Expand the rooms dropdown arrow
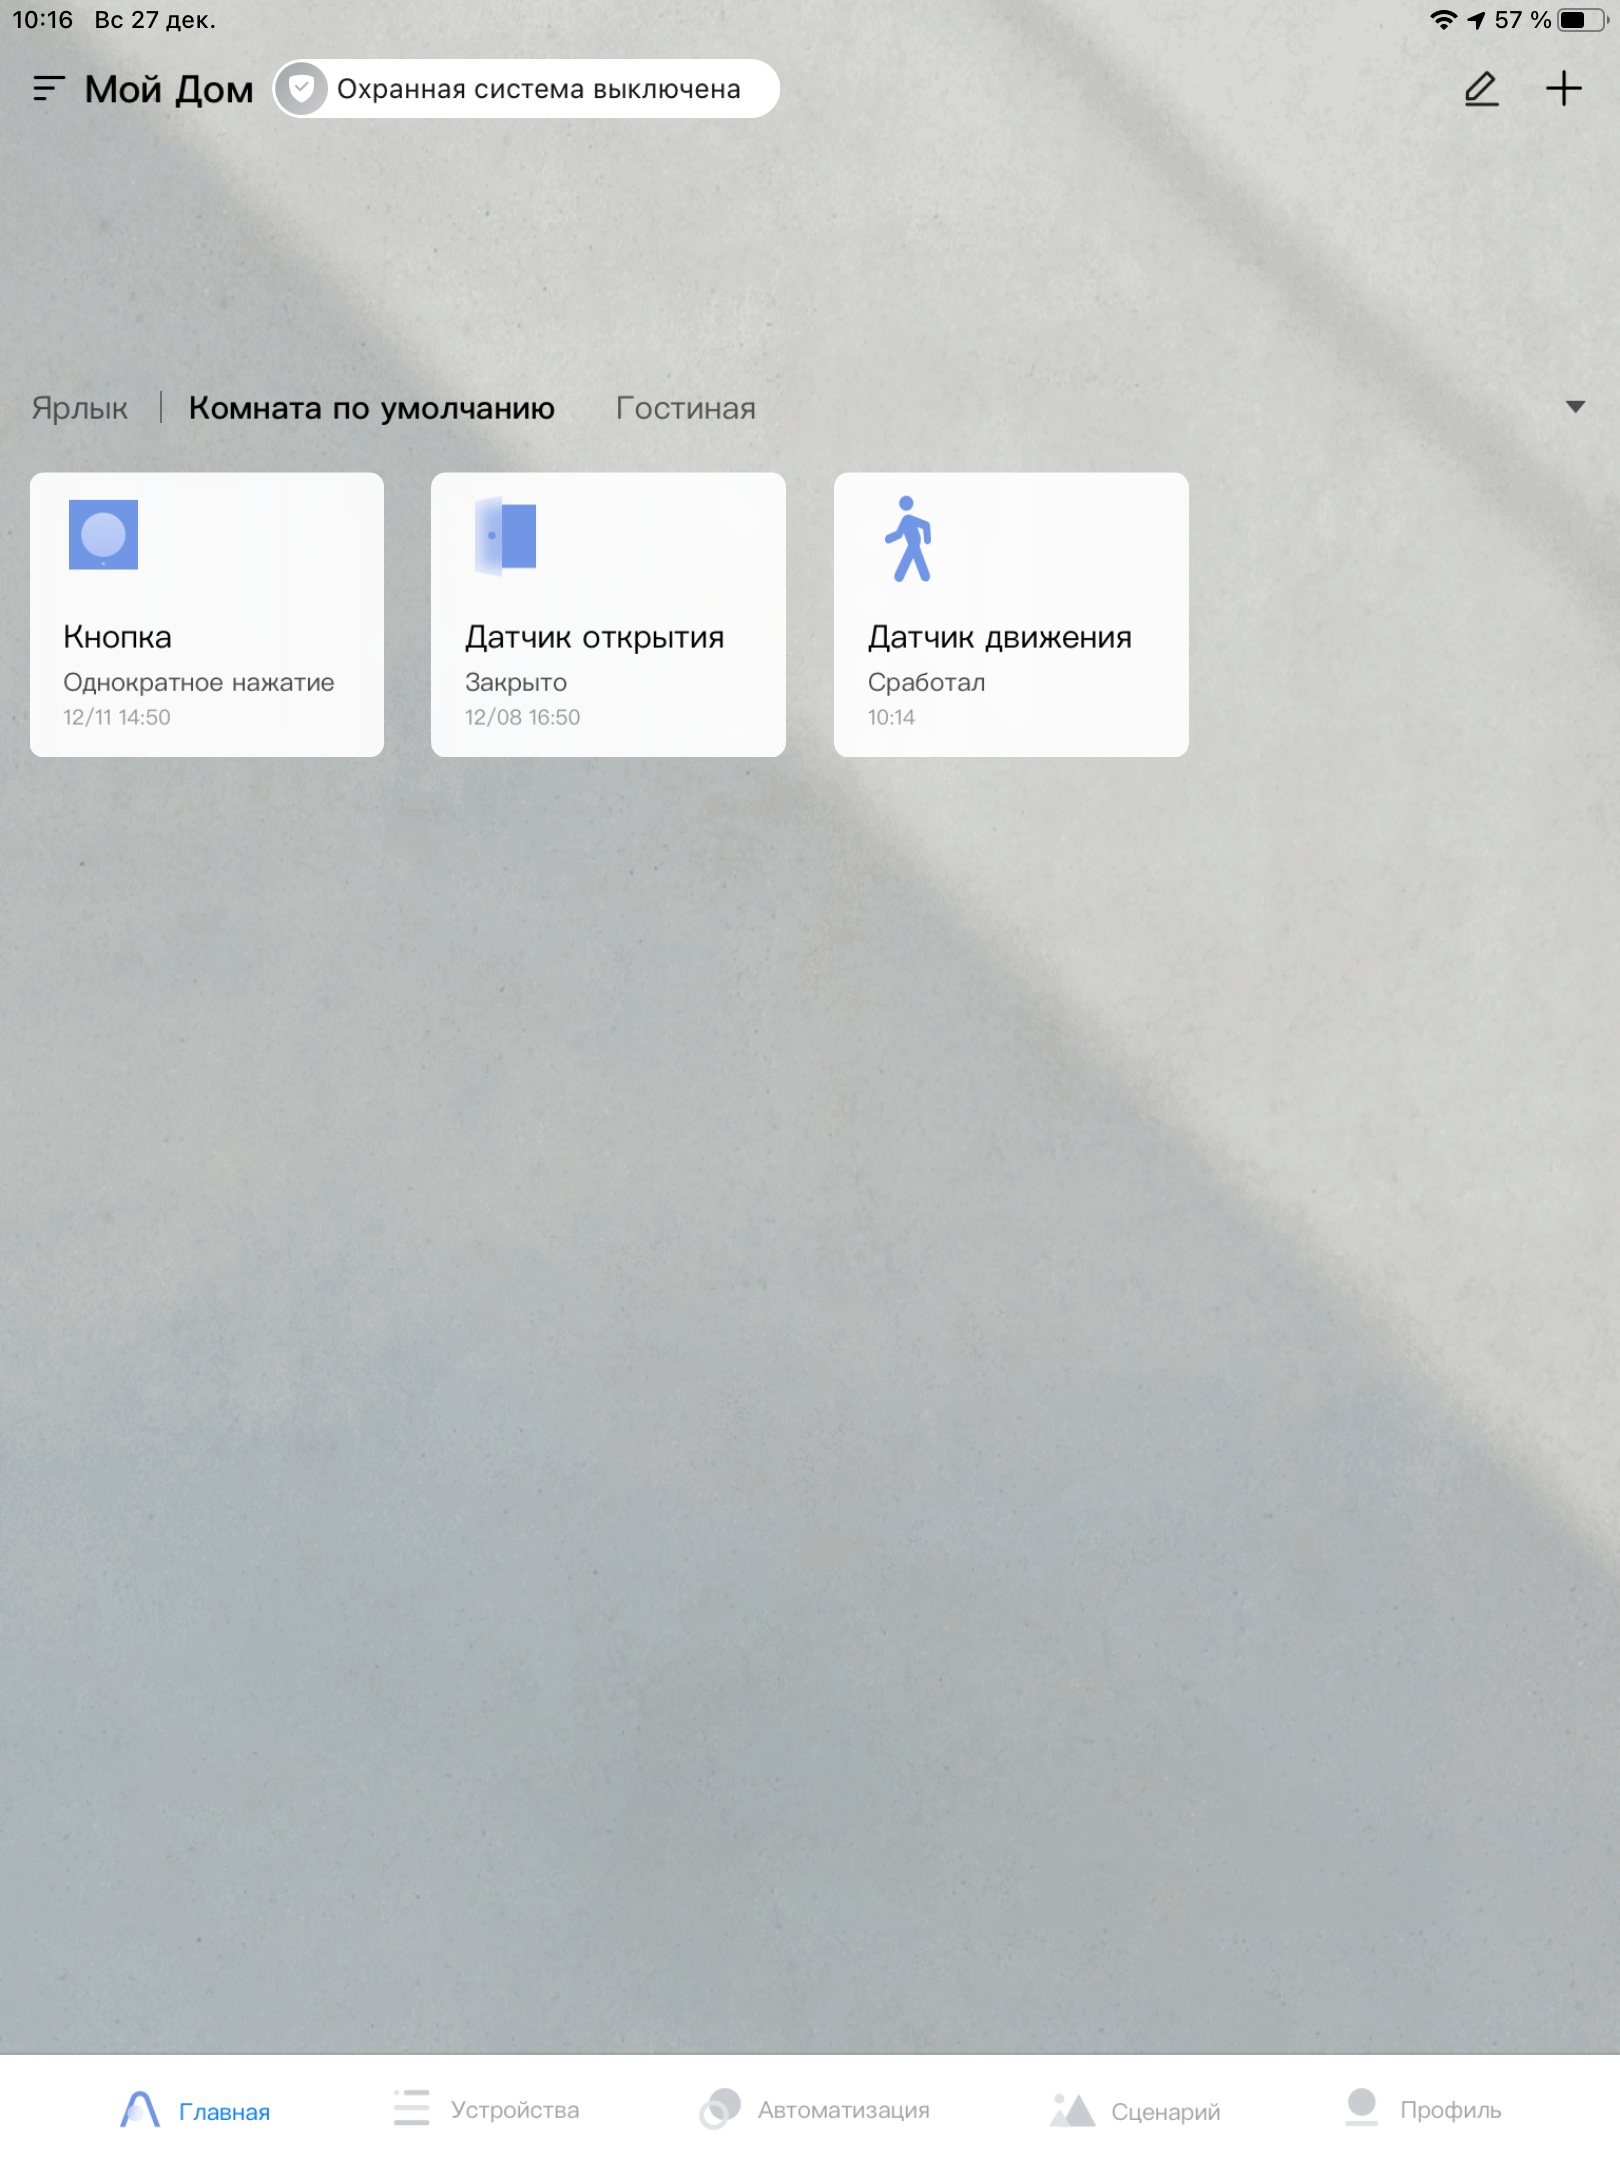Screen dimensions: 1620x2160 point(1575,407)
